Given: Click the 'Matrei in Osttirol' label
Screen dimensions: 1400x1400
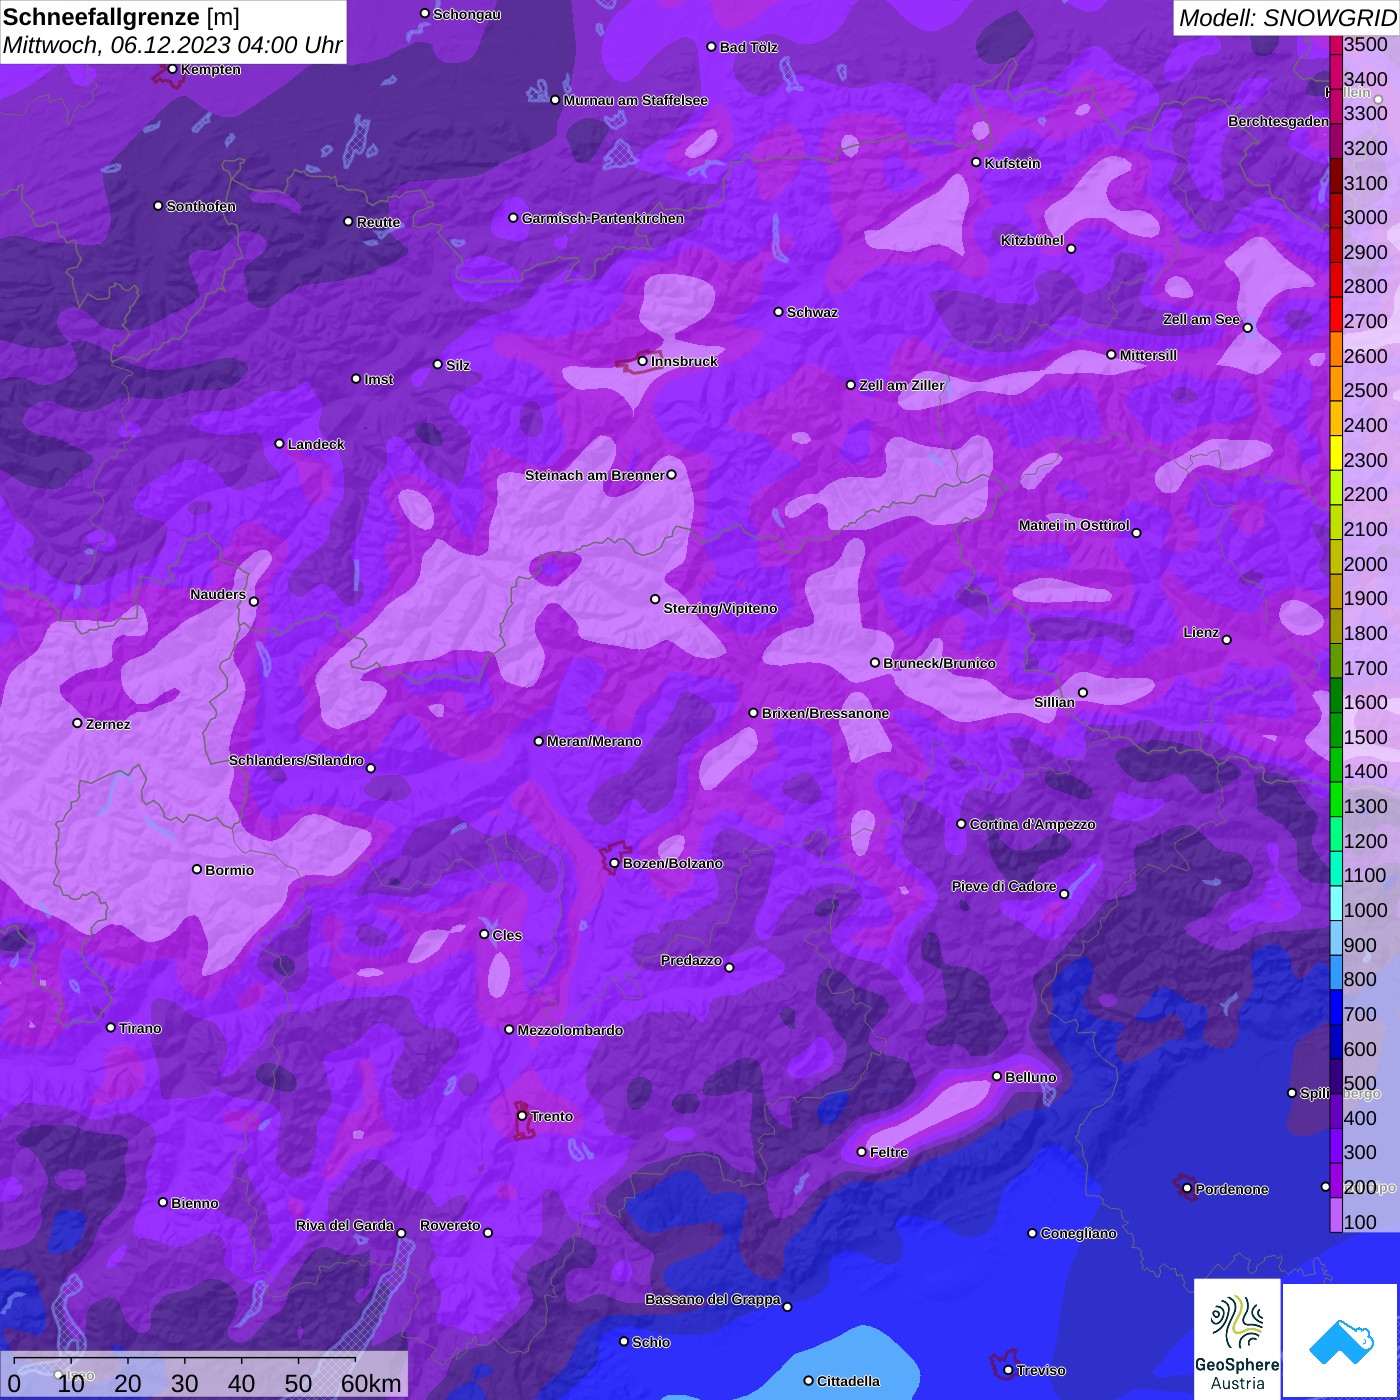Looking at the screenshot, I should (x=1074, y=525).
